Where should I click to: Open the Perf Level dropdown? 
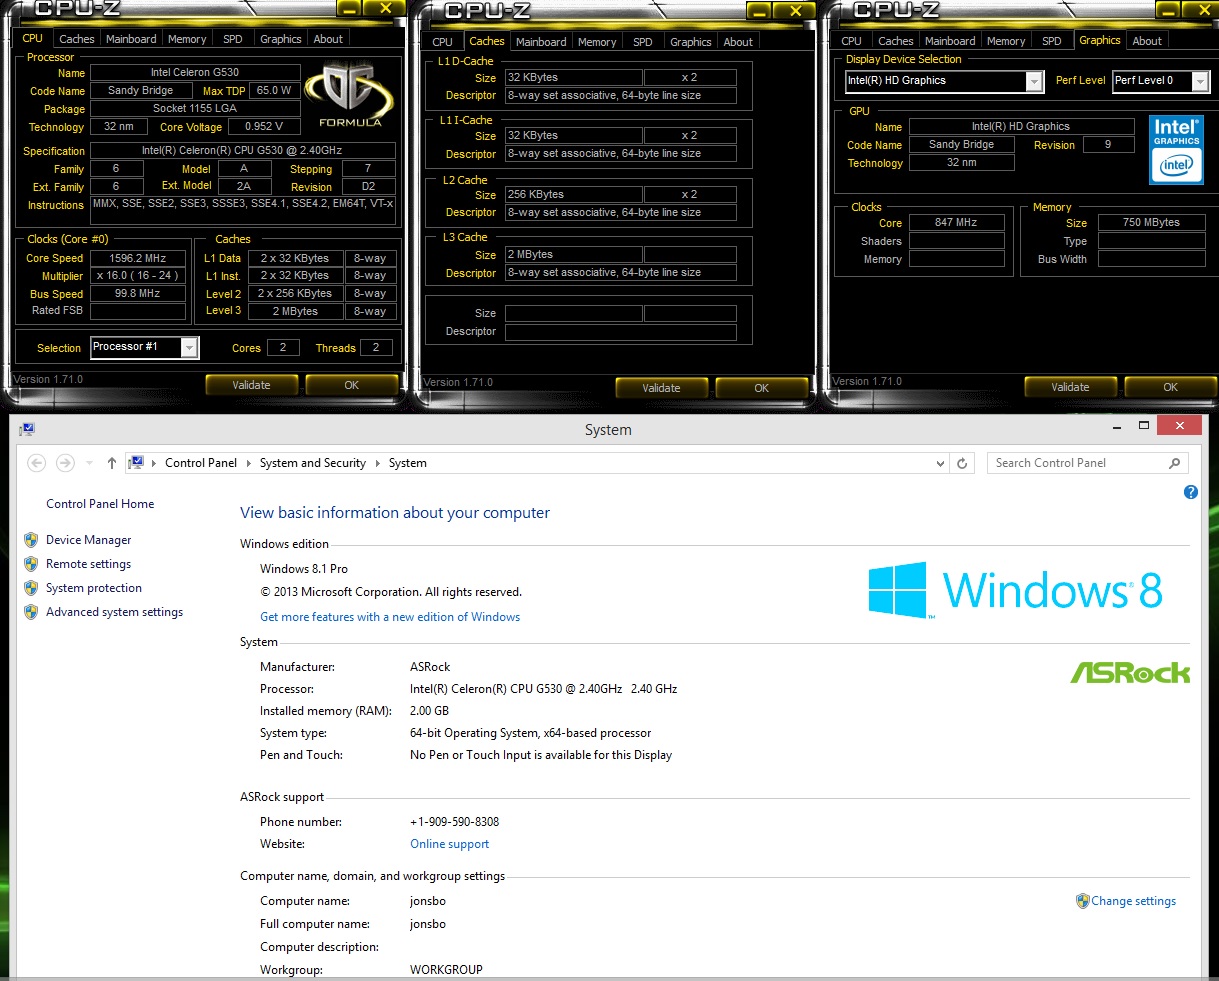tap(1200, 81)
